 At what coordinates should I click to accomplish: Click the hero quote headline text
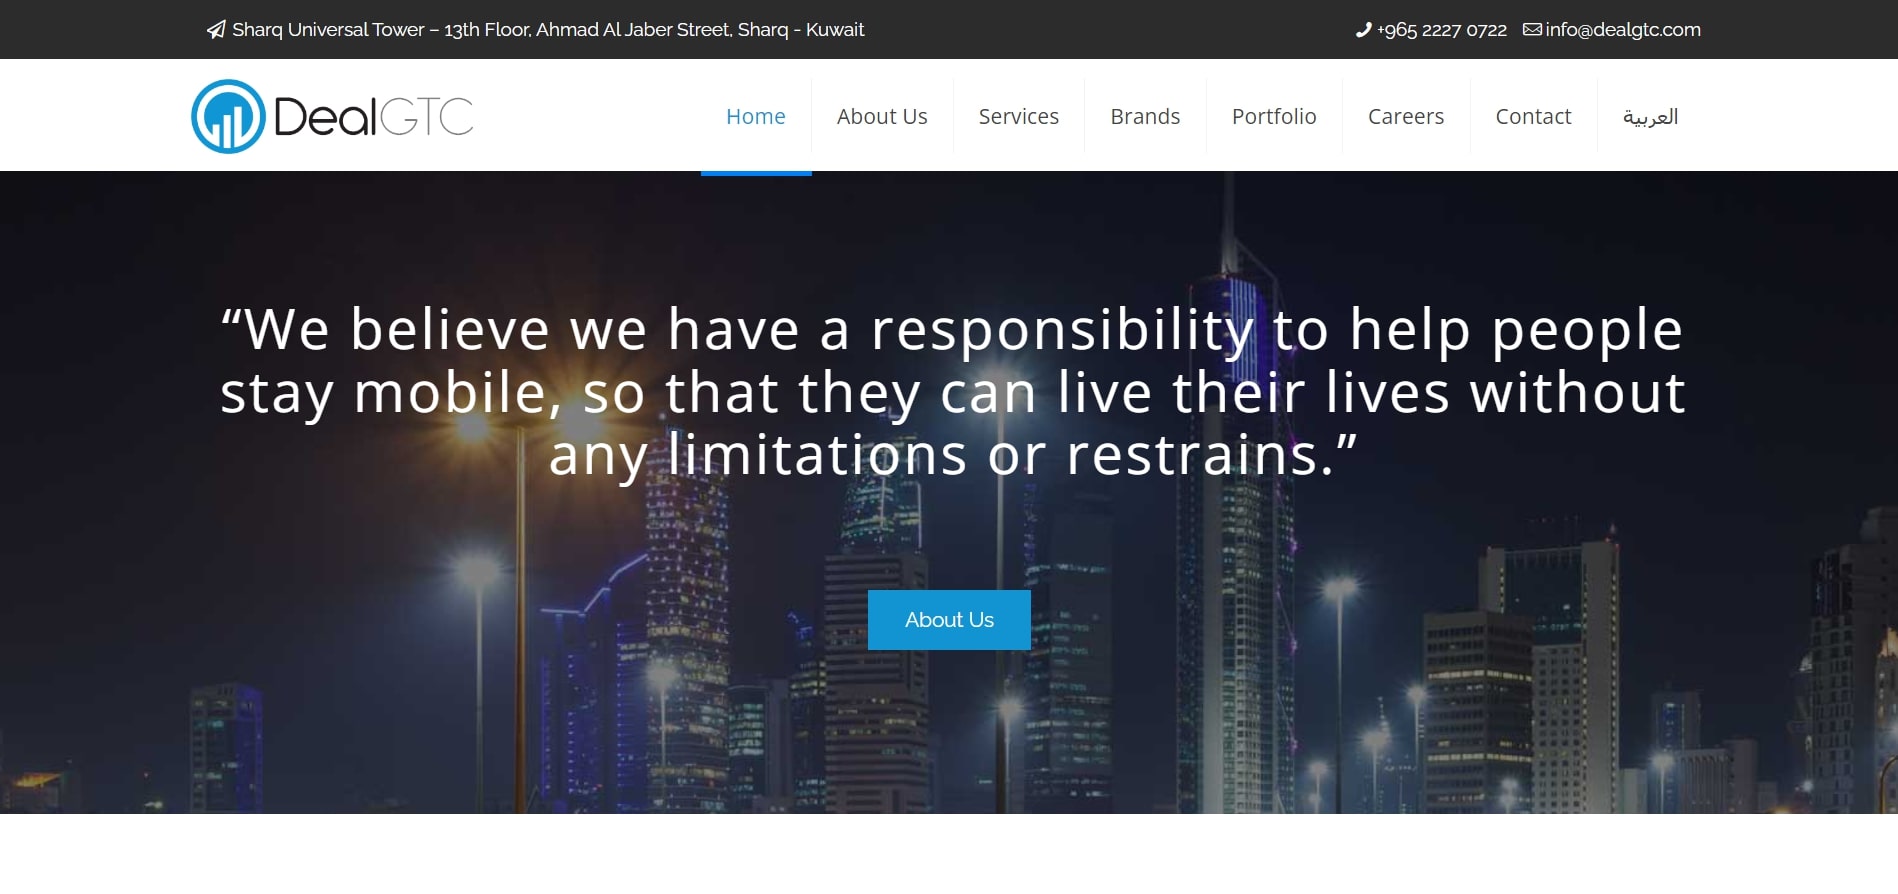pyautogui.click(x=952, y=391)
